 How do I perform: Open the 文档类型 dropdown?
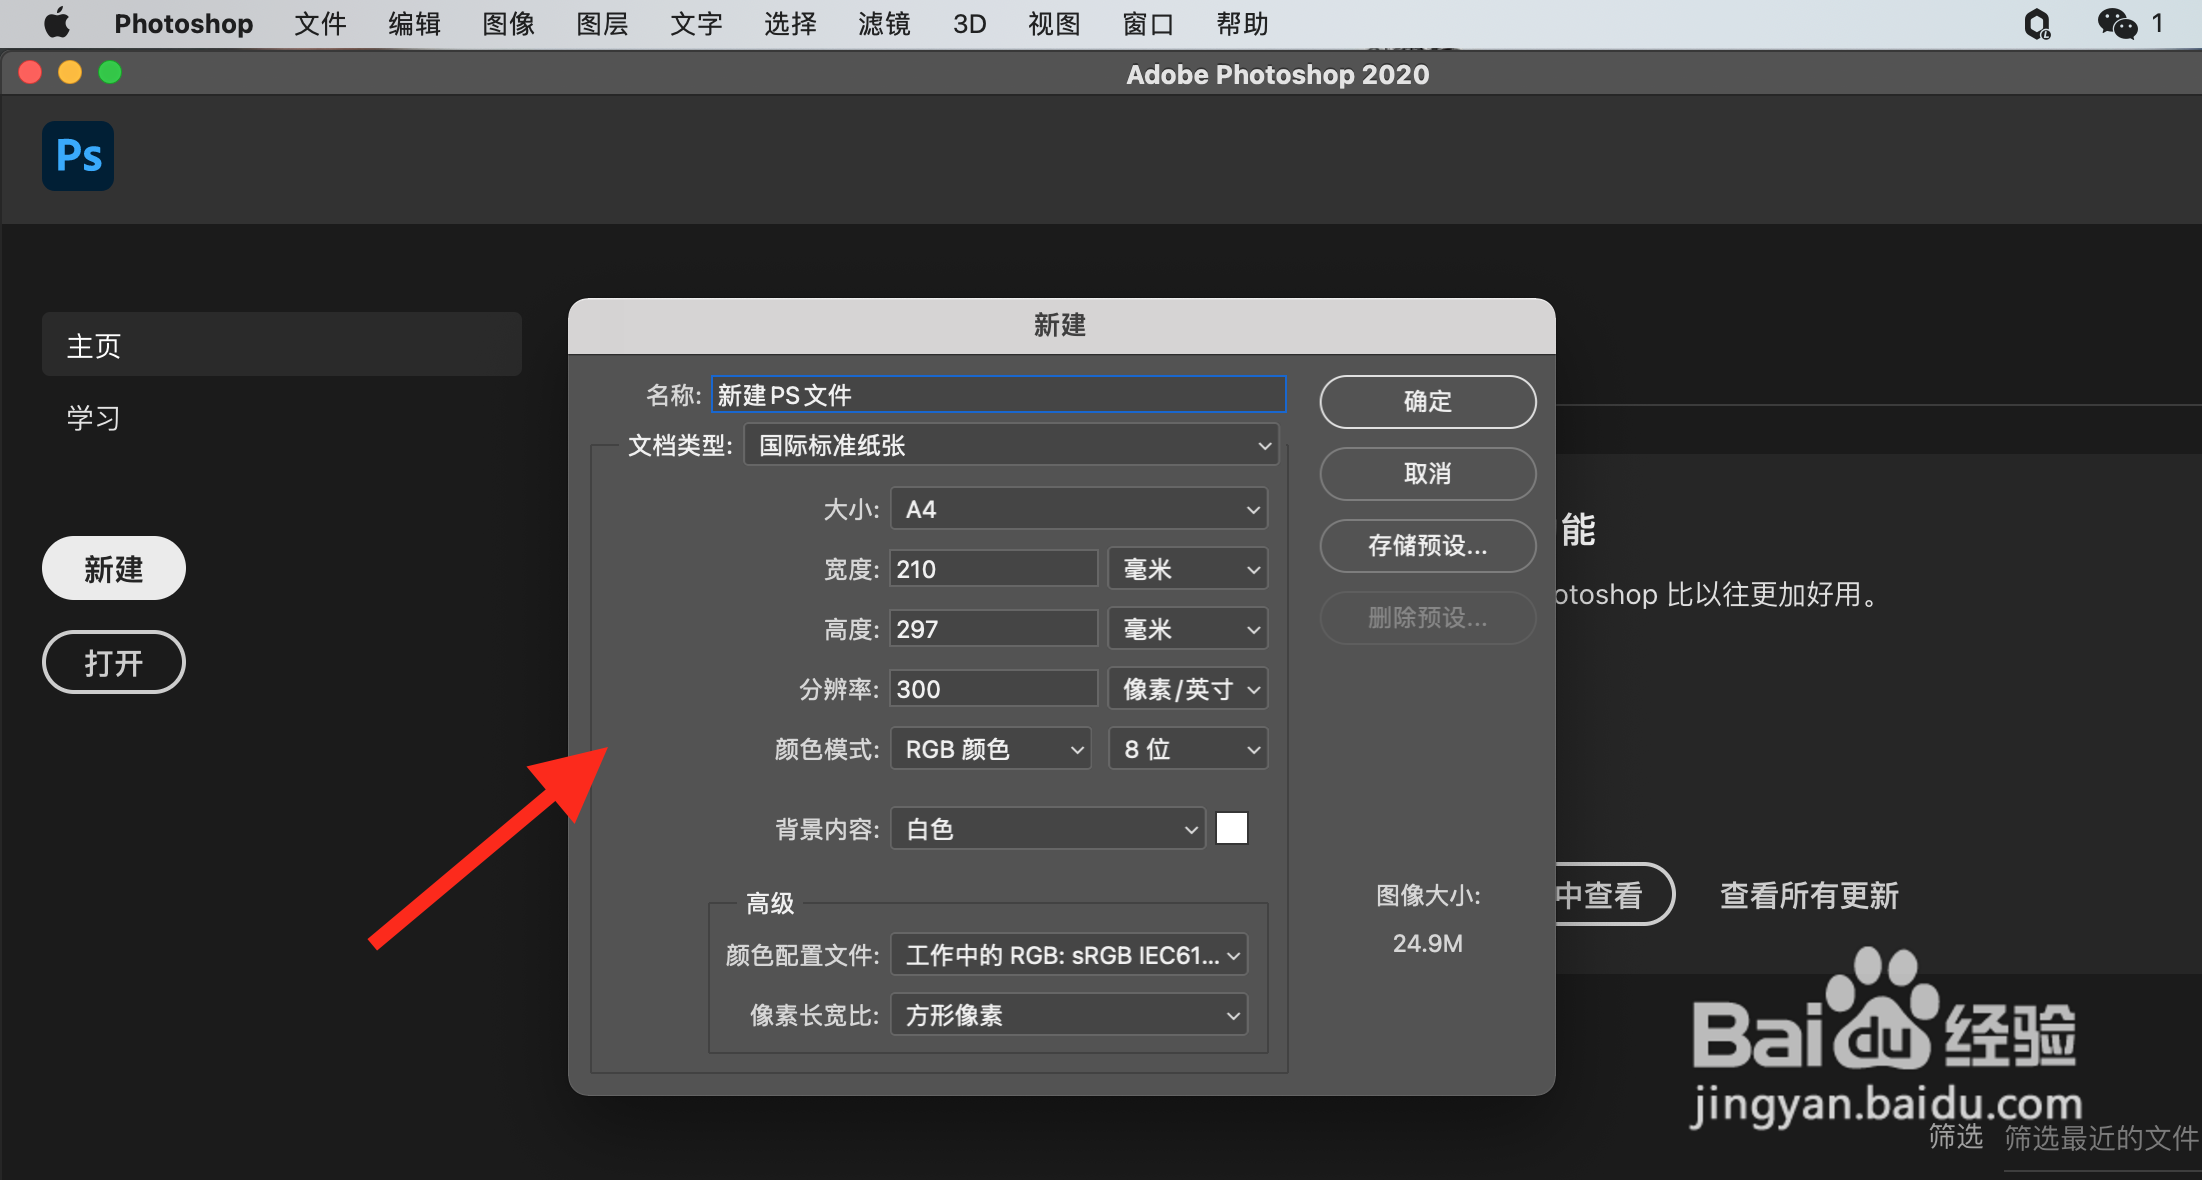1010,445
